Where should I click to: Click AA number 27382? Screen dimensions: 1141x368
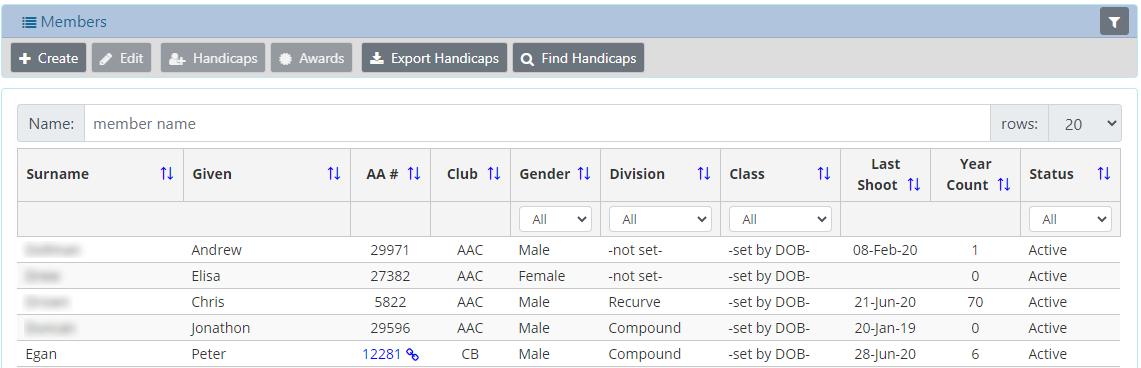point(390,276)
